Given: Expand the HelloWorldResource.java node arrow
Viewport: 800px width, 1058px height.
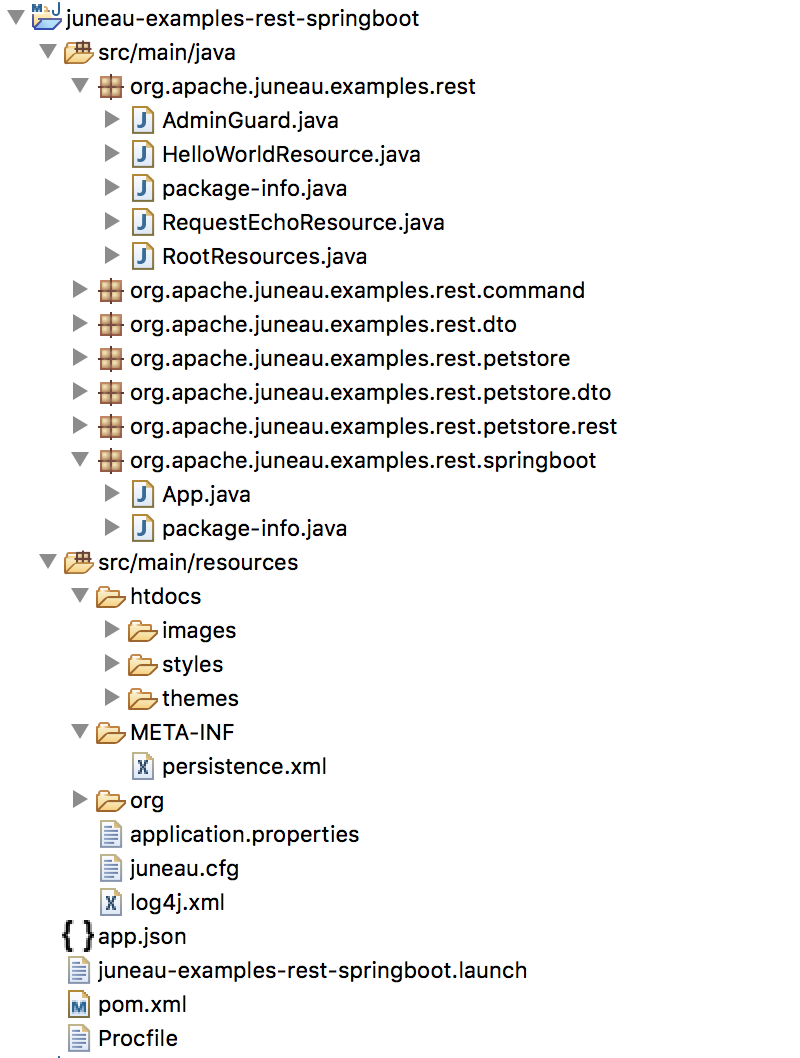Looking at the screenshot, I should (112, 154).
